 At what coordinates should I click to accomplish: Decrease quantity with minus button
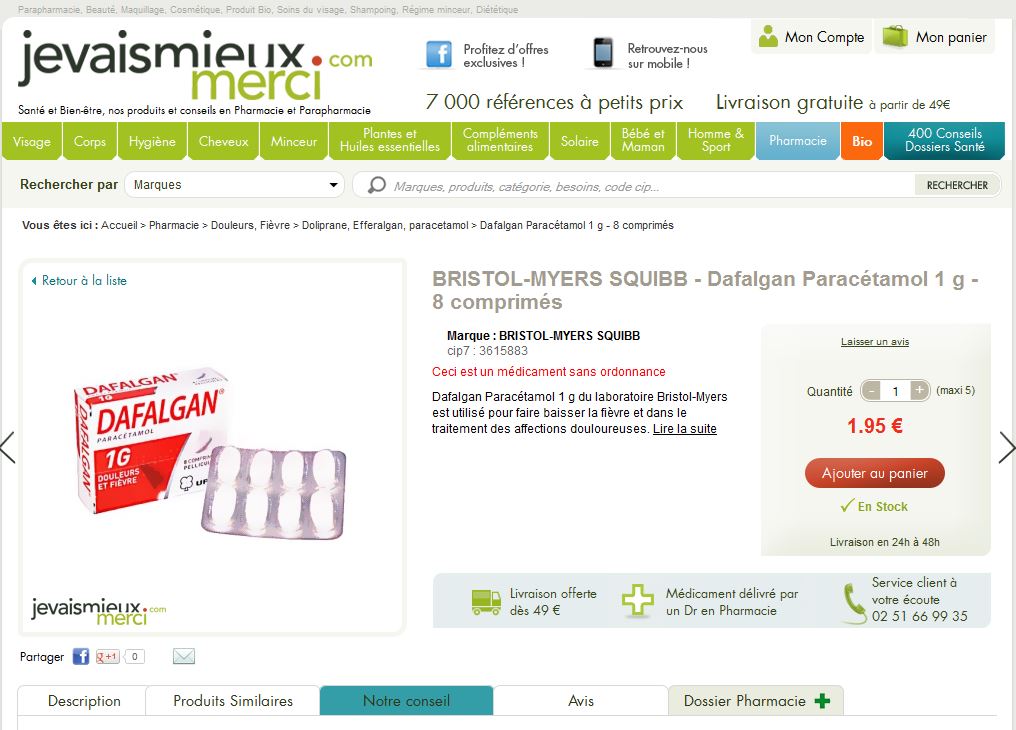(x=872, y=391)
